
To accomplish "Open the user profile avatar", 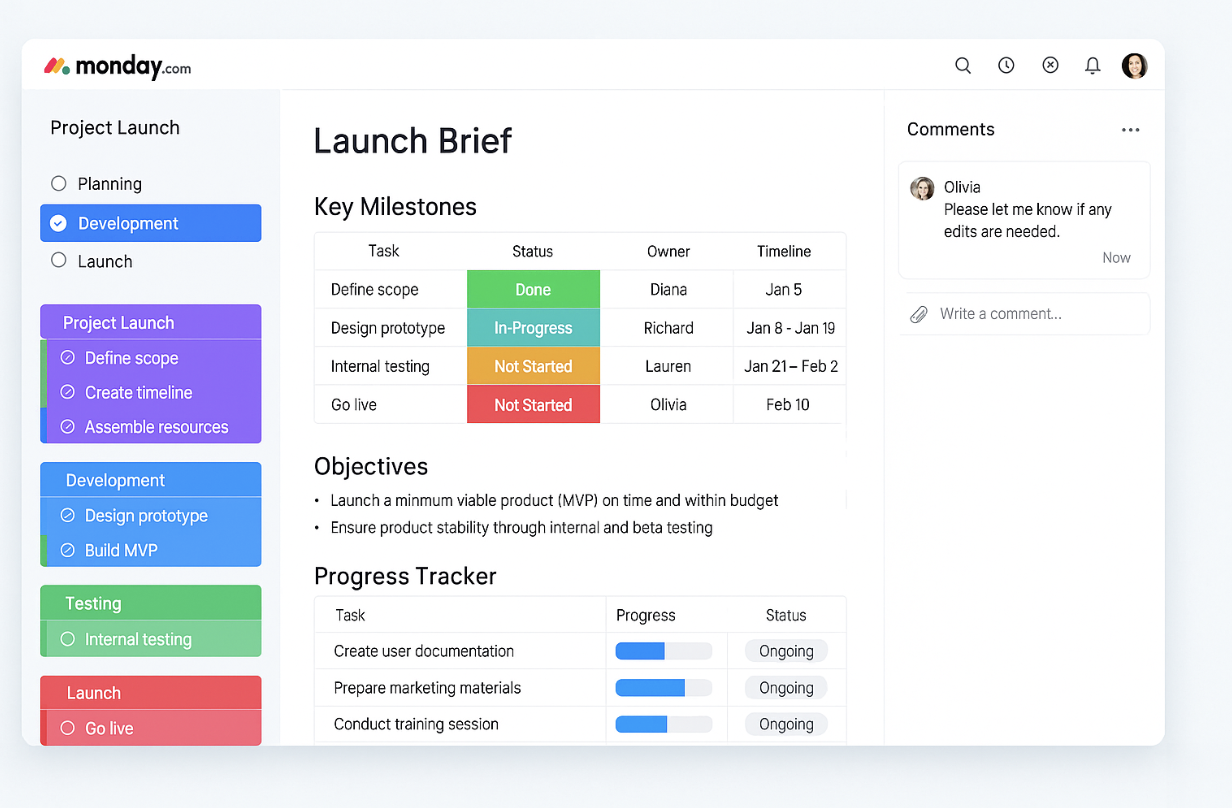I will point(1134,66).
